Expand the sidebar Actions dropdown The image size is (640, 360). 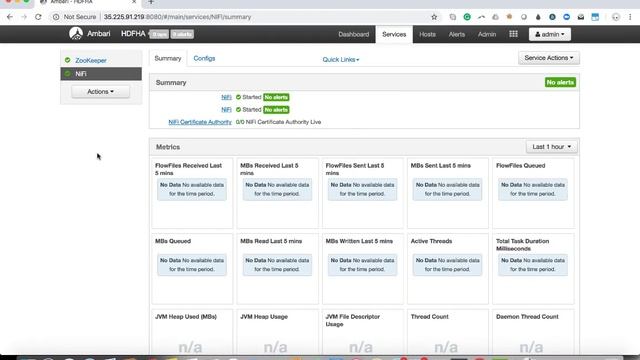click(x=100, y=91)
